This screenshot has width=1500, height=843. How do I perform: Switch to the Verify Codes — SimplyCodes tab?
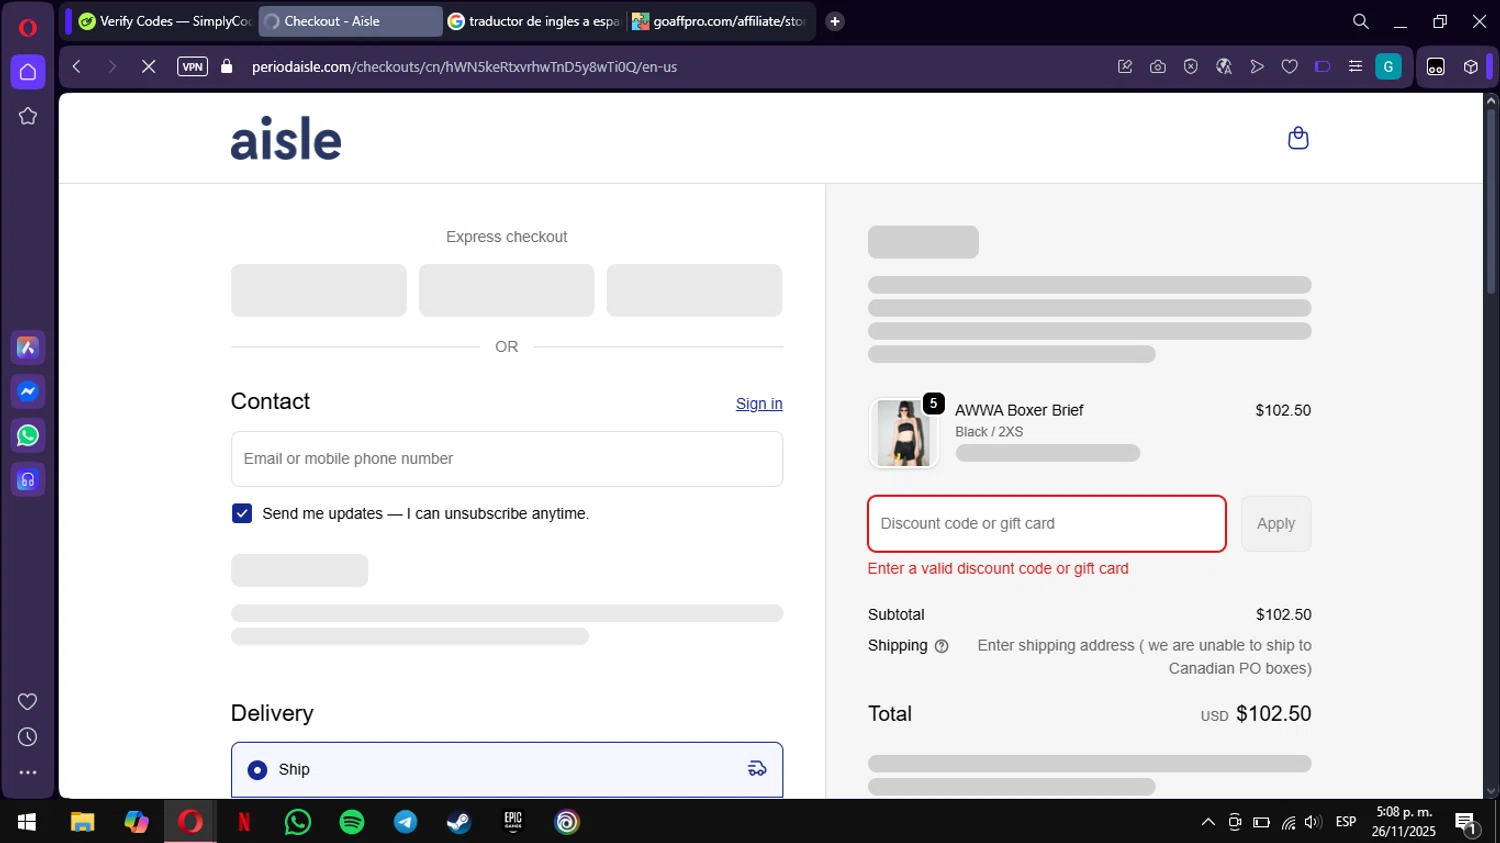tap(164, 21)
